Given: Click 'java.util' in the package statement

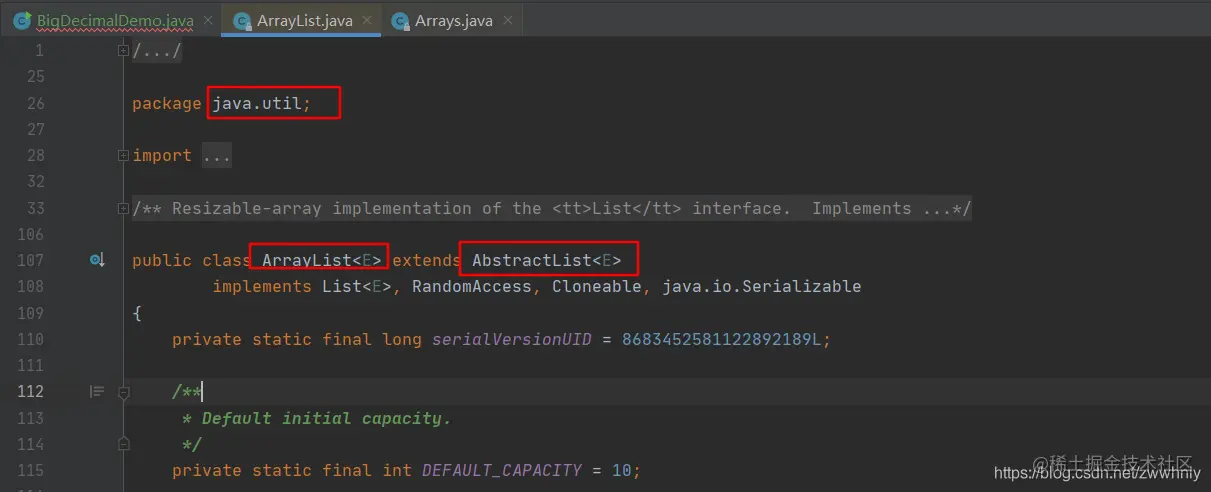Looking at the screenshot, I should [257, 103].
